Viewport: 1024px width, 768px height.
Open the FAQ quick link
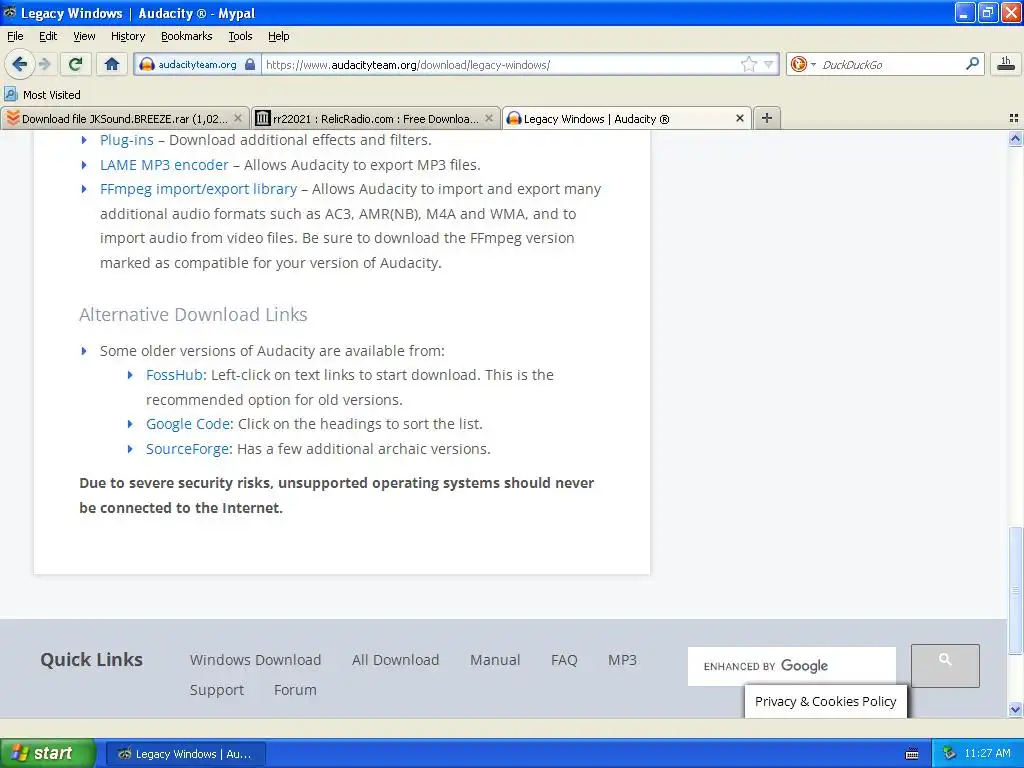[564, 660]
